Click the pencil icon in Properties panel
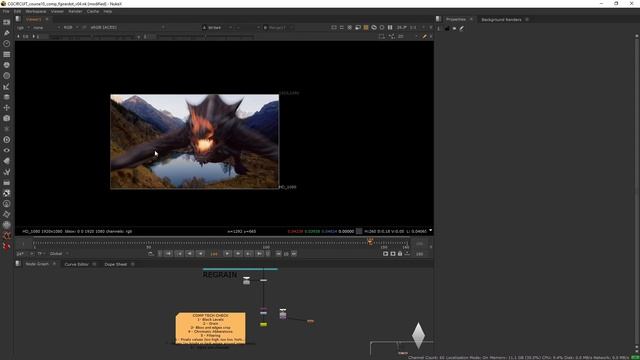 (x=462, y=29)
